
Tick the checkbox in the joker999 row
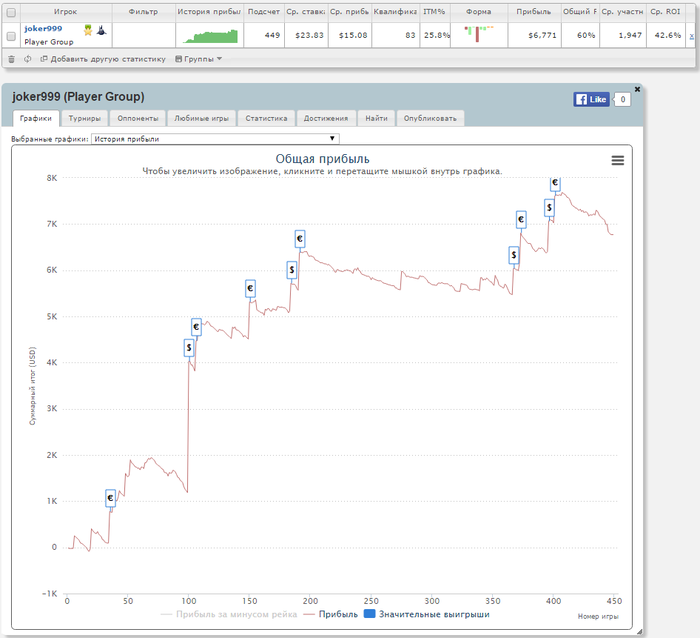[x=11, y=36]
